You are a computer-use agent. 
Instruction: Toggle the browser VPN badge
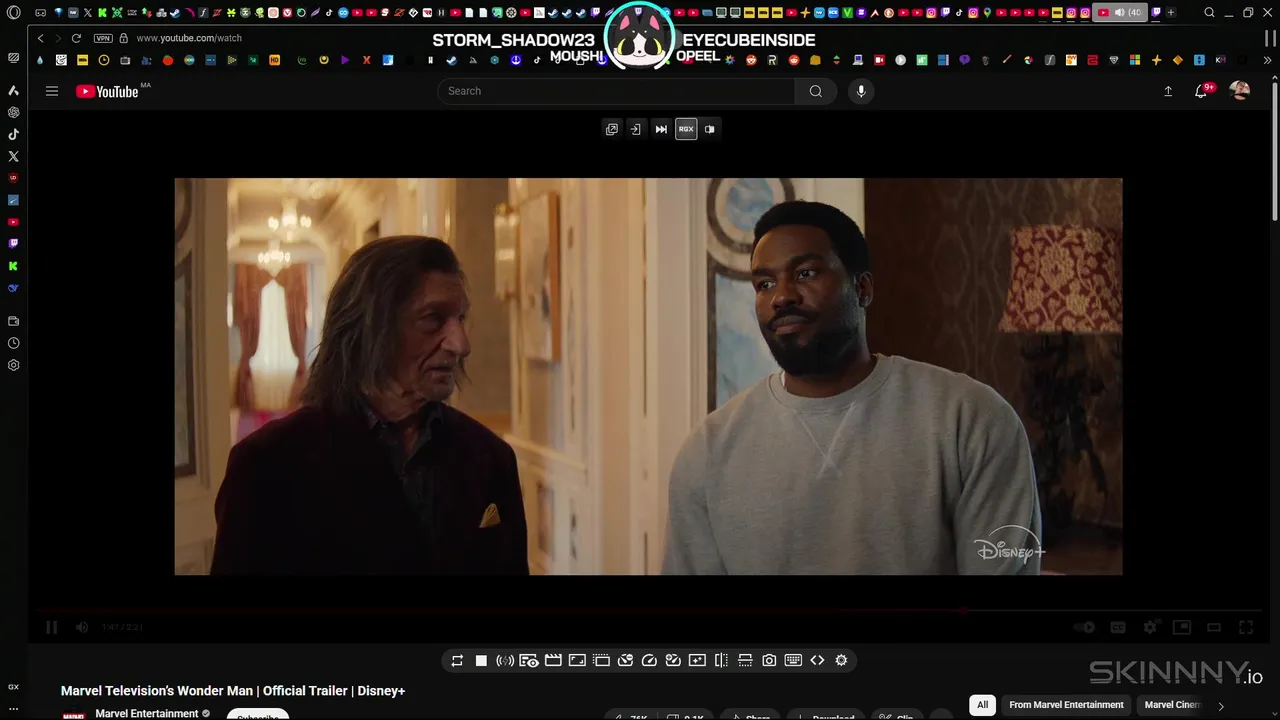[103, 38]
